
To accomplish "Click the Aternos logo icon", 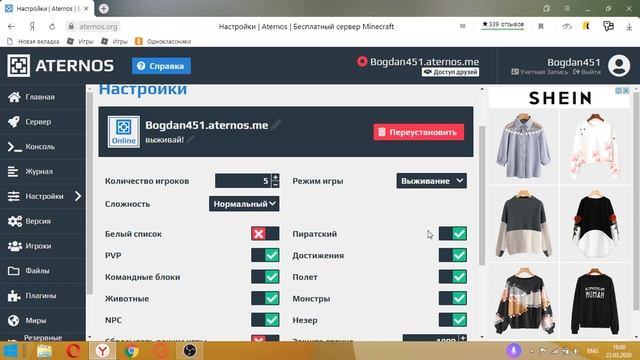I will point(18,65).
